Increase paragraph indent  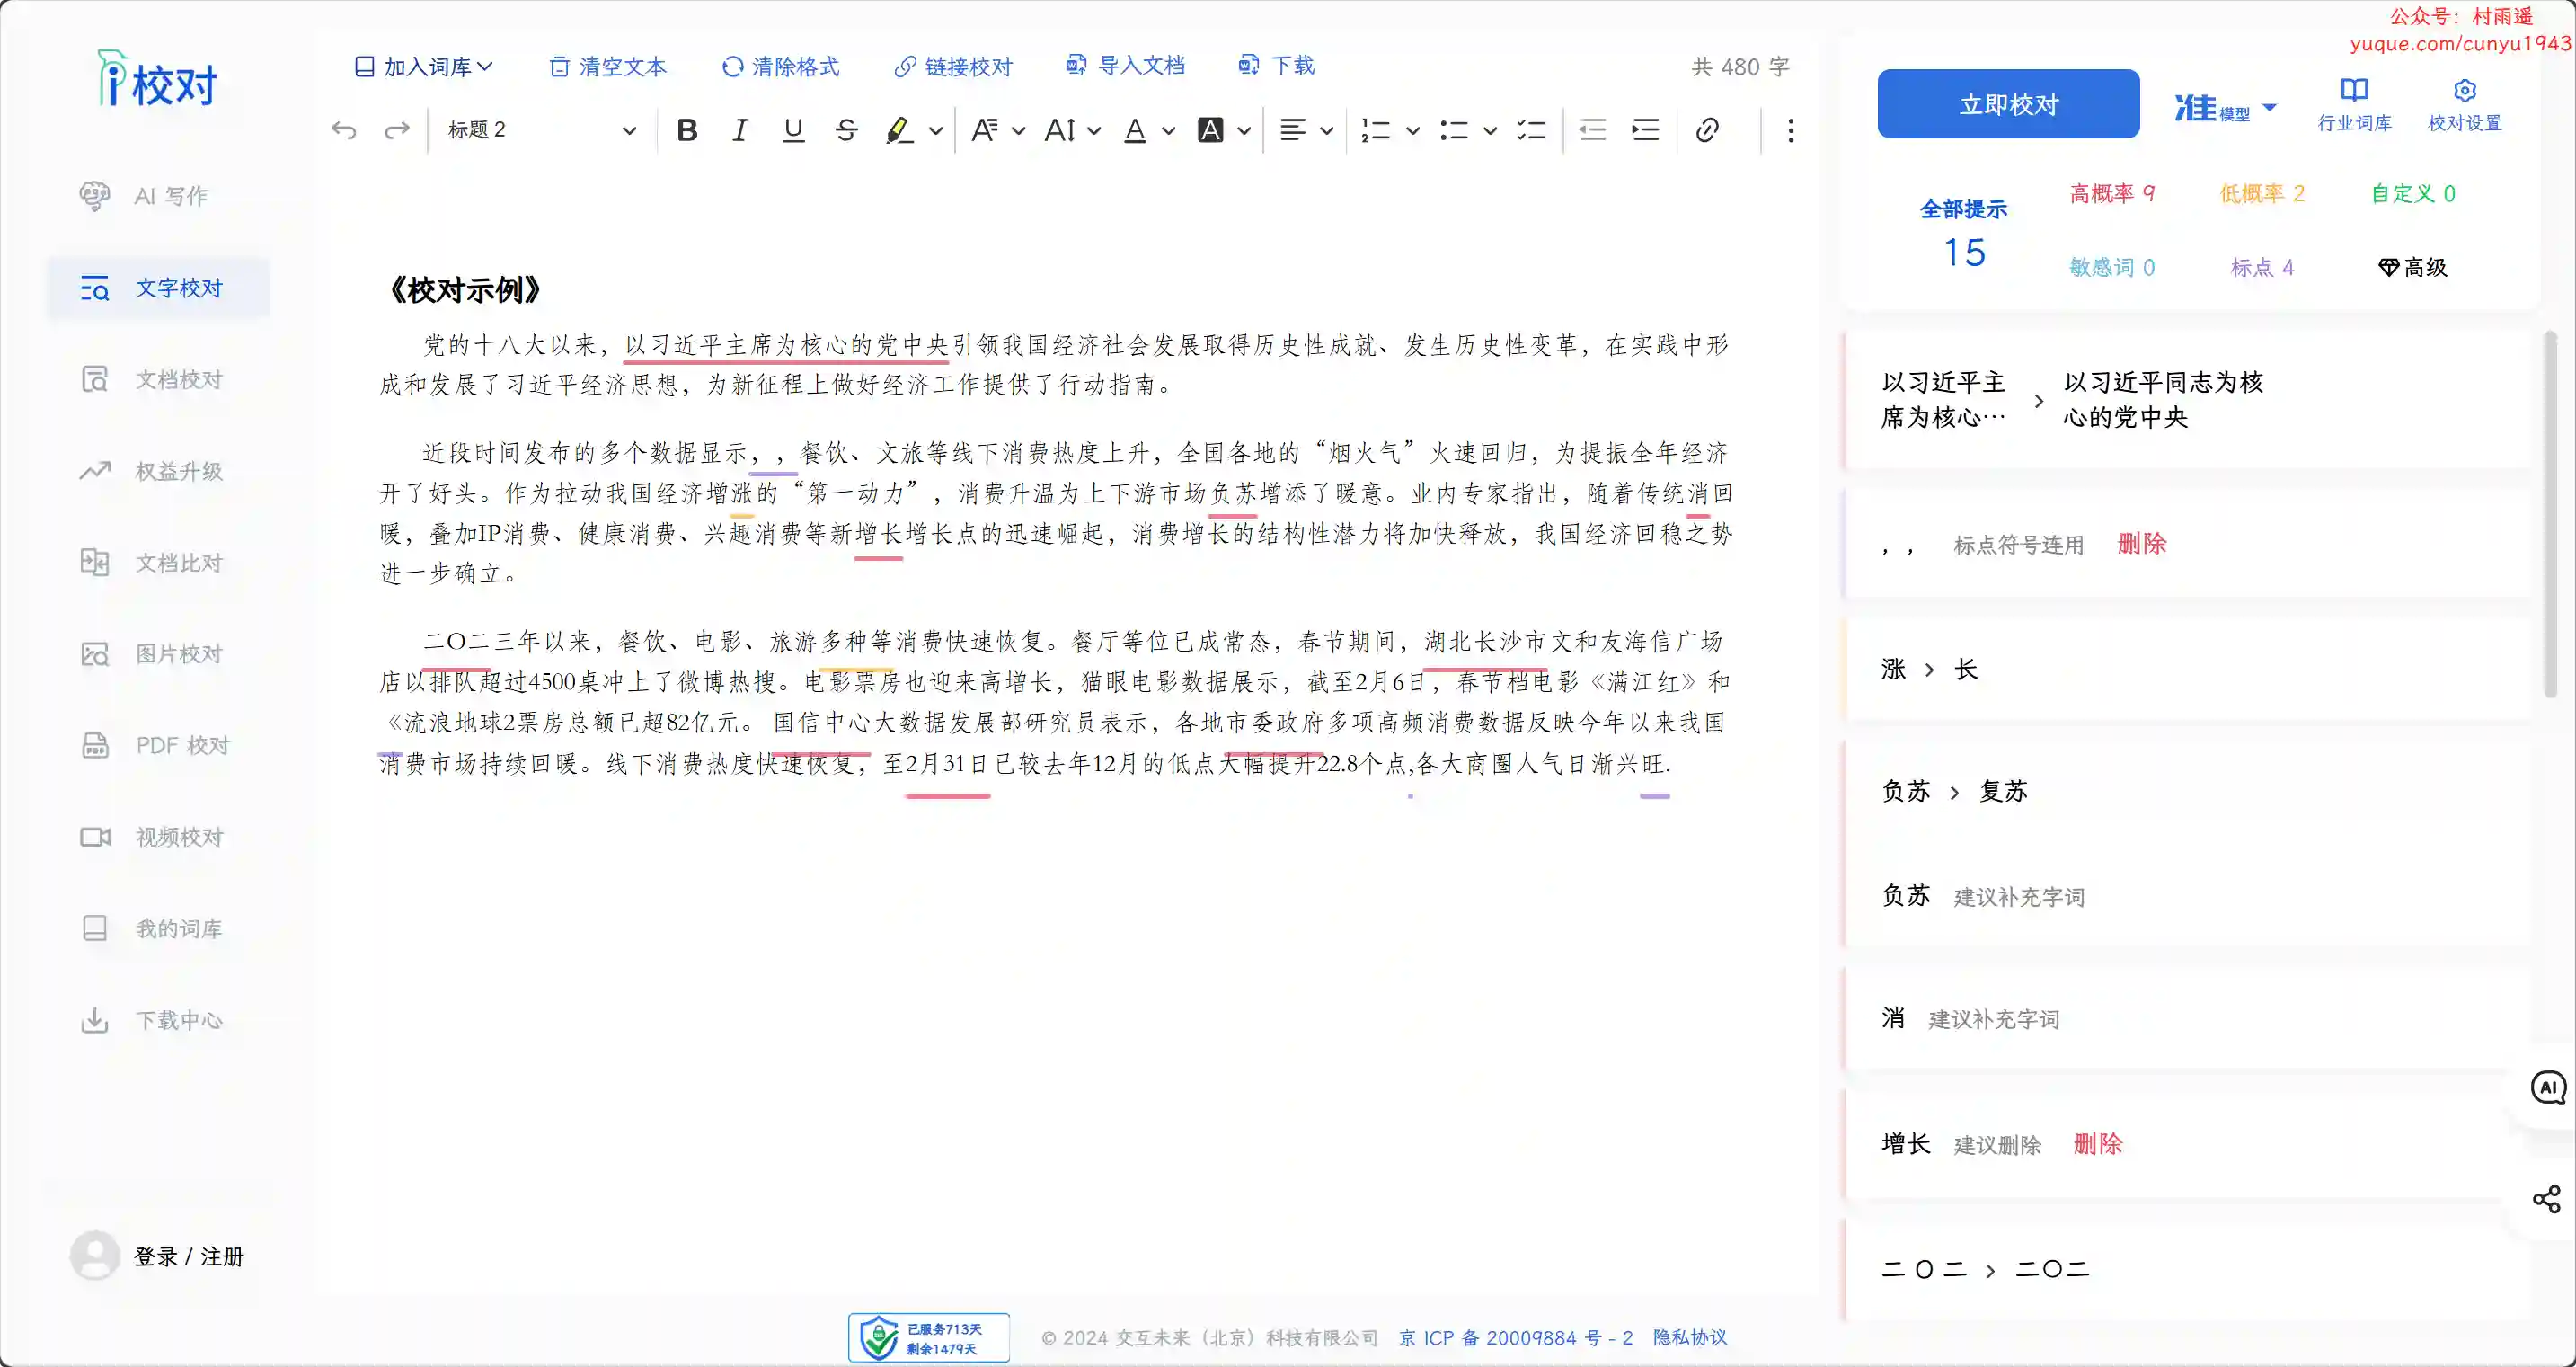1645,130
